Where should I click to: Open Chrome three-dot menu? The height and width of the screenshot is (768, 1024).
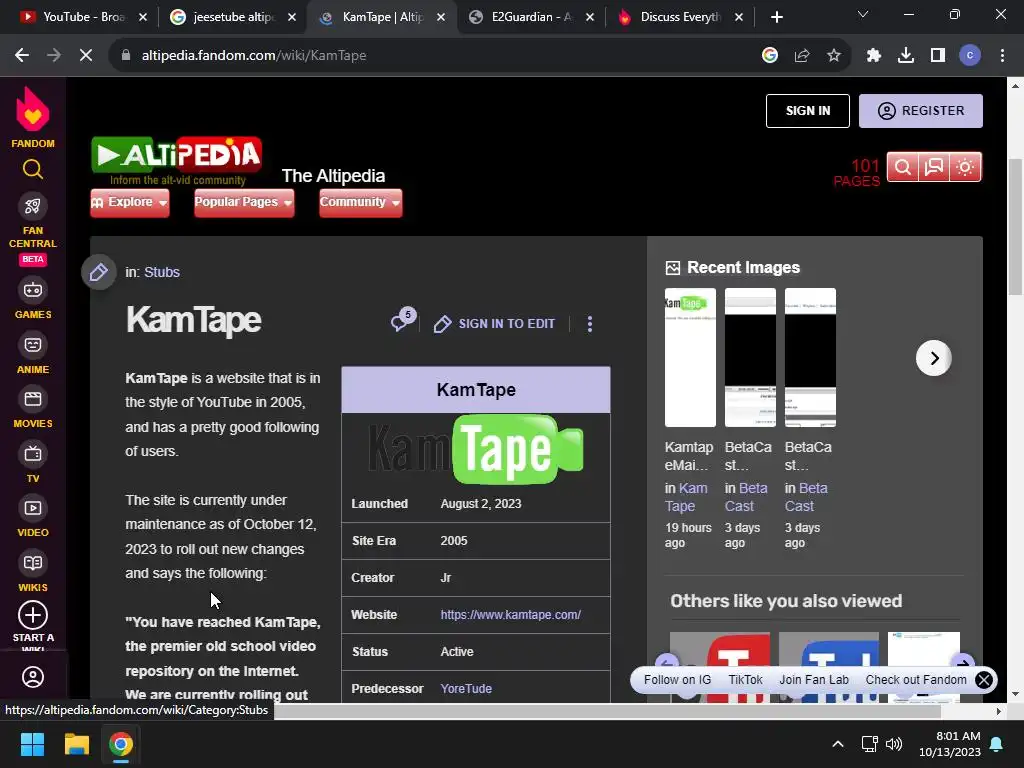tap(1002, 56)
